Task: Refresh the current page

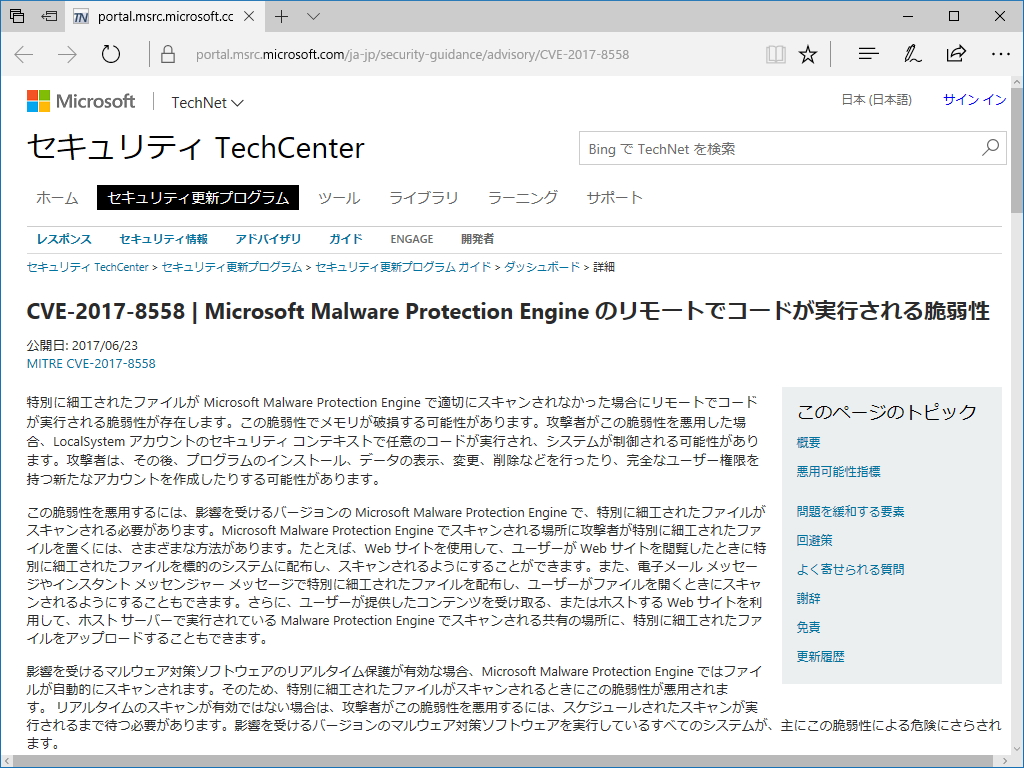Action: point(110,54)
